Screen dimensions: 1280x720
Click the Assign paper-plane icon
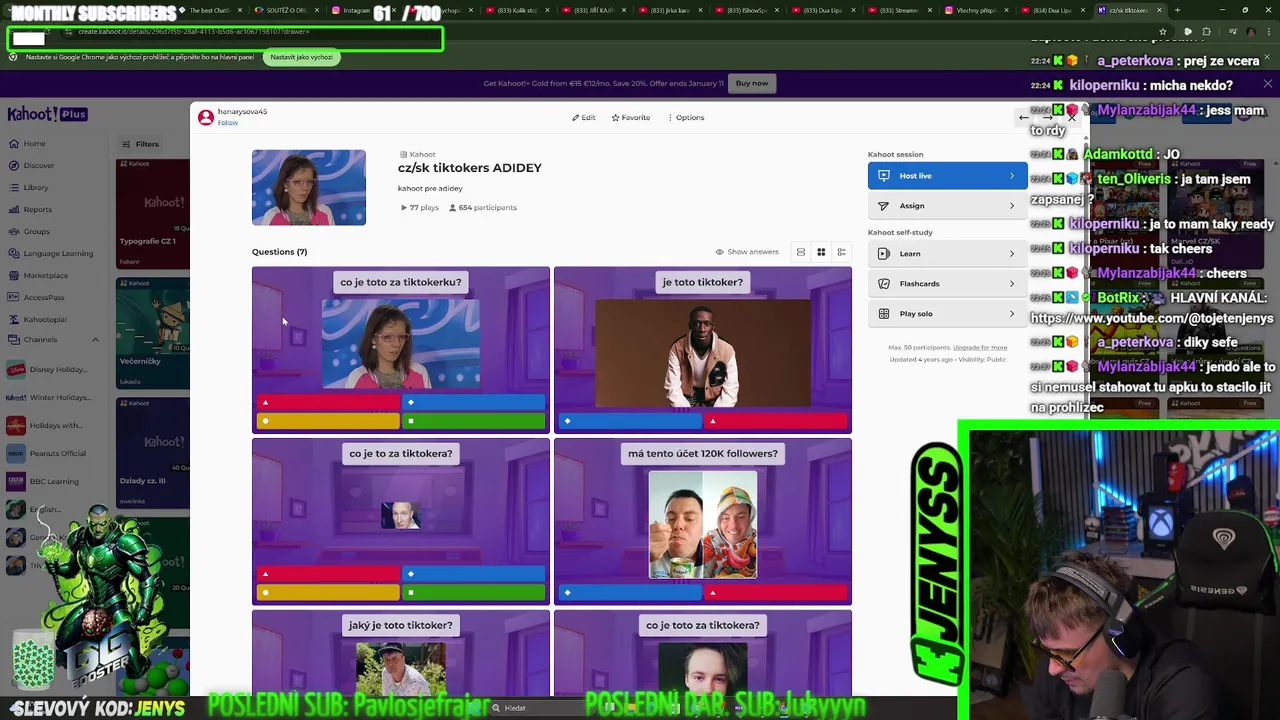click(883, 206)
